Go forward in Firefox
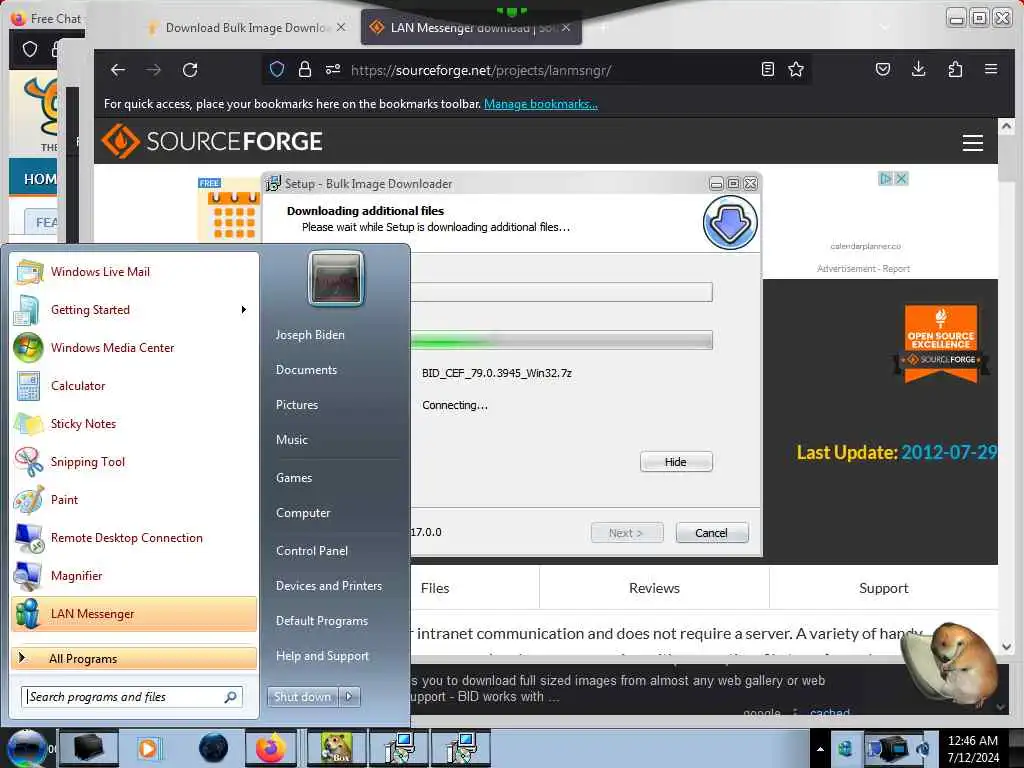Image resolution: width=1024 pixels, height=768 pixels. pos(154,70)
